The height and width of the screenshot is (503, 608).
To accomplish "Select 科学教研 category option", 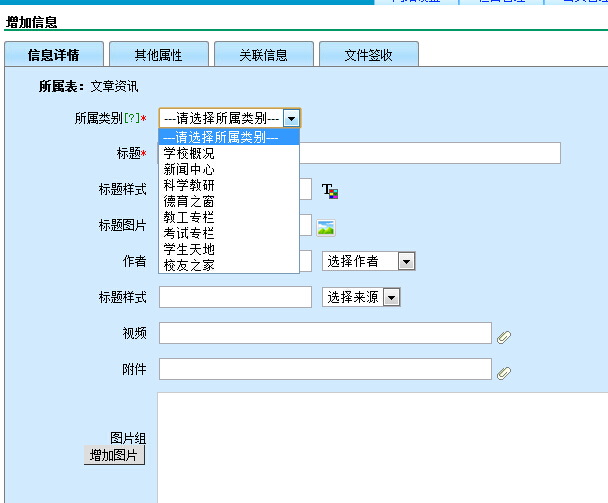I will 189,185.
